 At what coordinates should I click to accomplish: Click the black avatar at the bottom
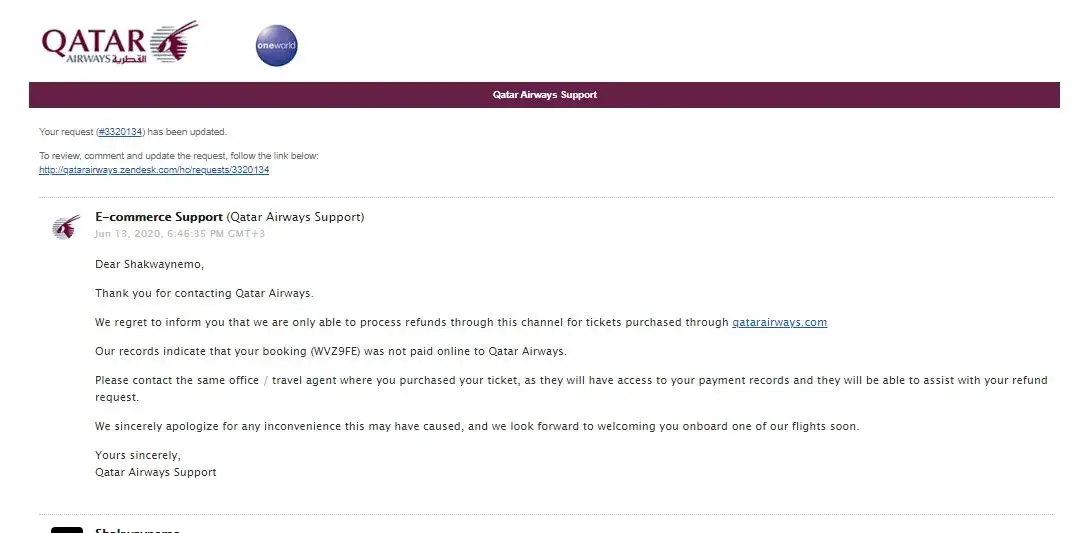(67, 529)
